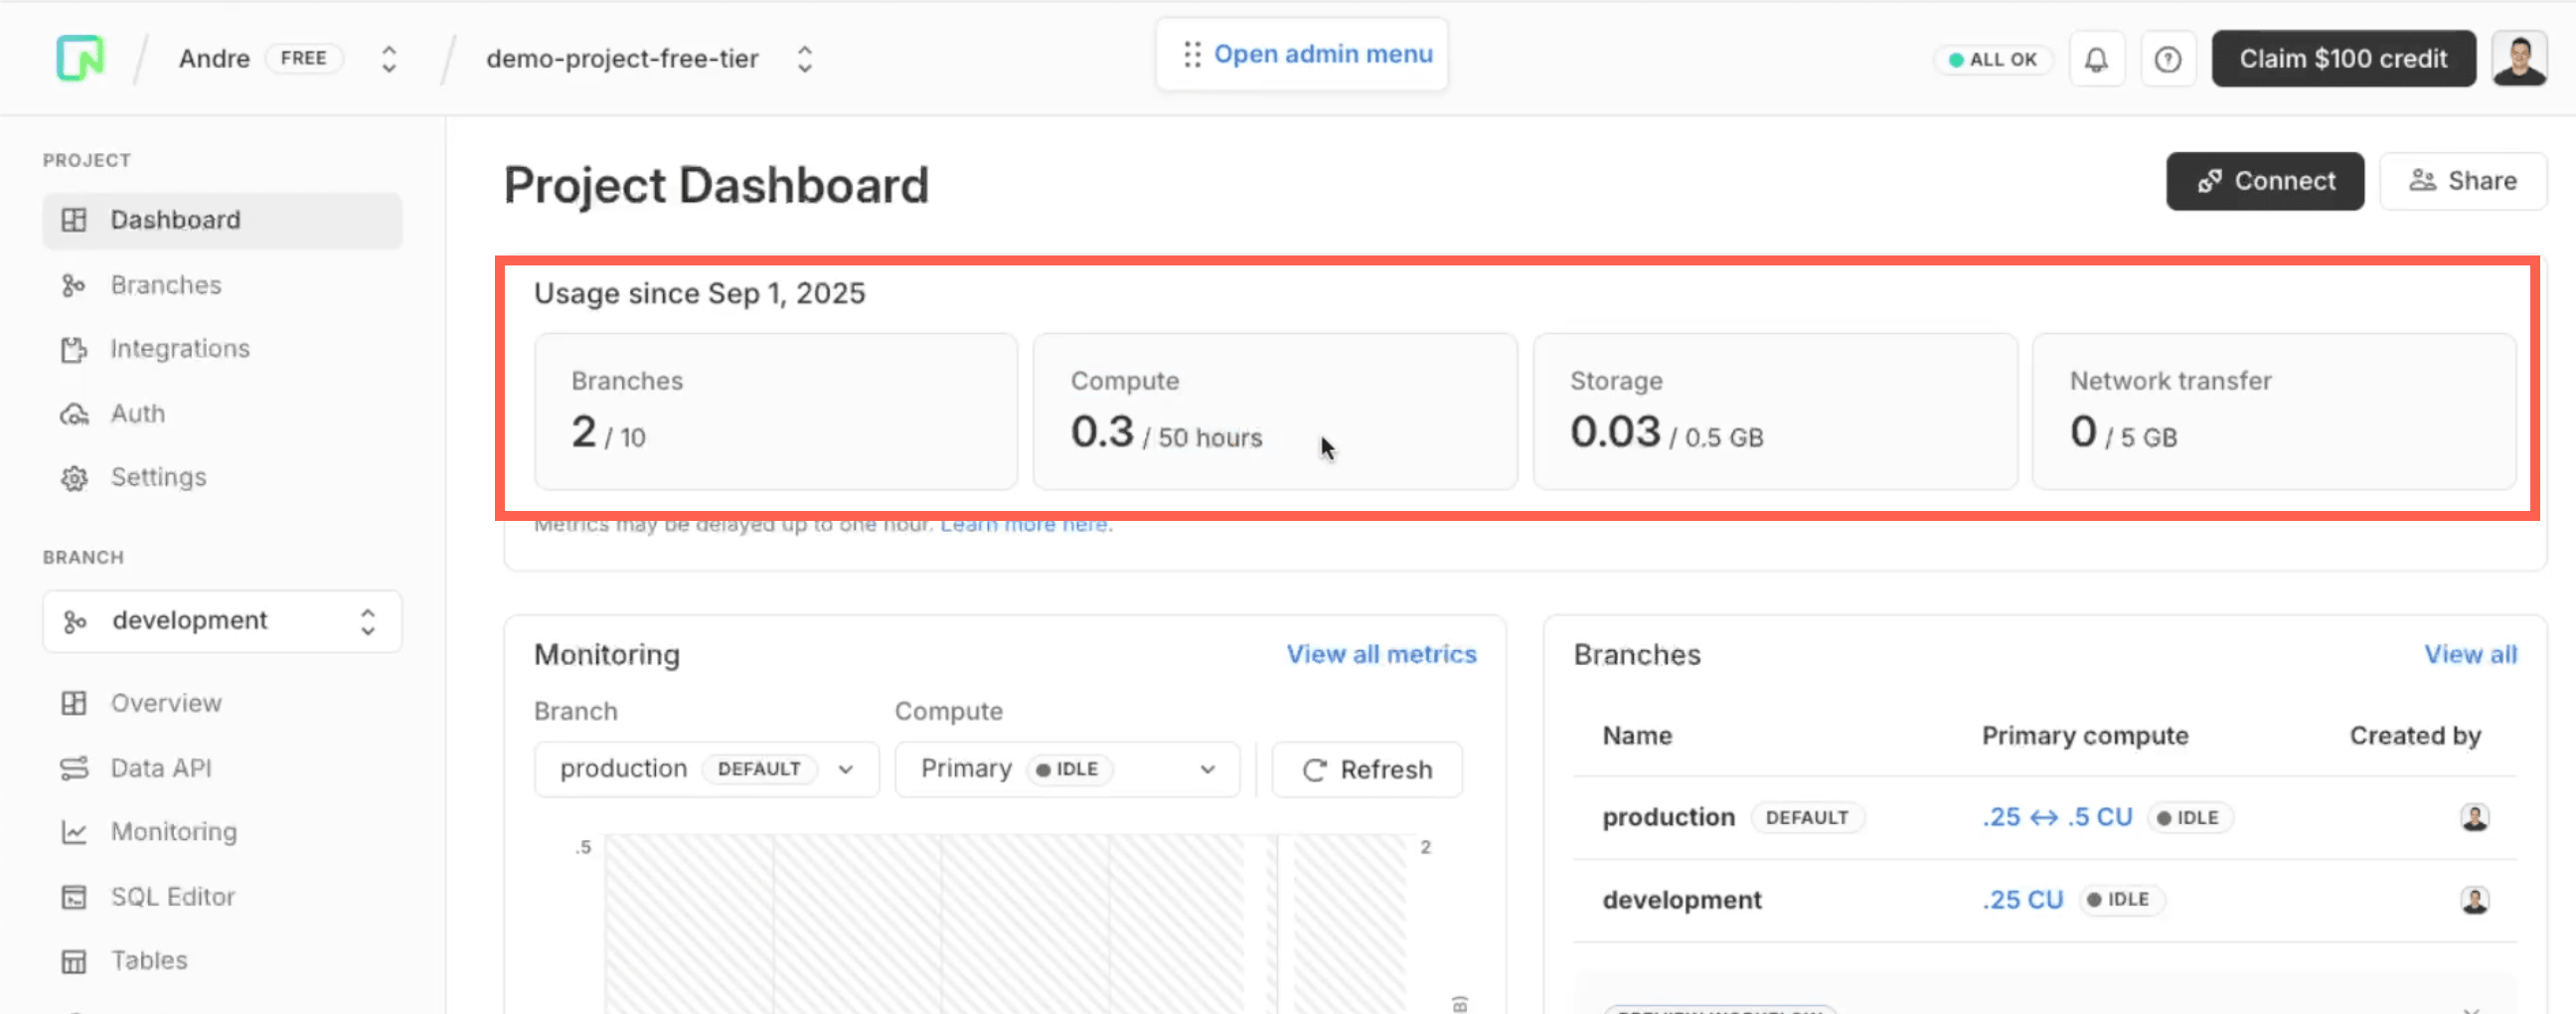Click the Neon logo icon
2576x1014 pixels.
coord(80,58)
